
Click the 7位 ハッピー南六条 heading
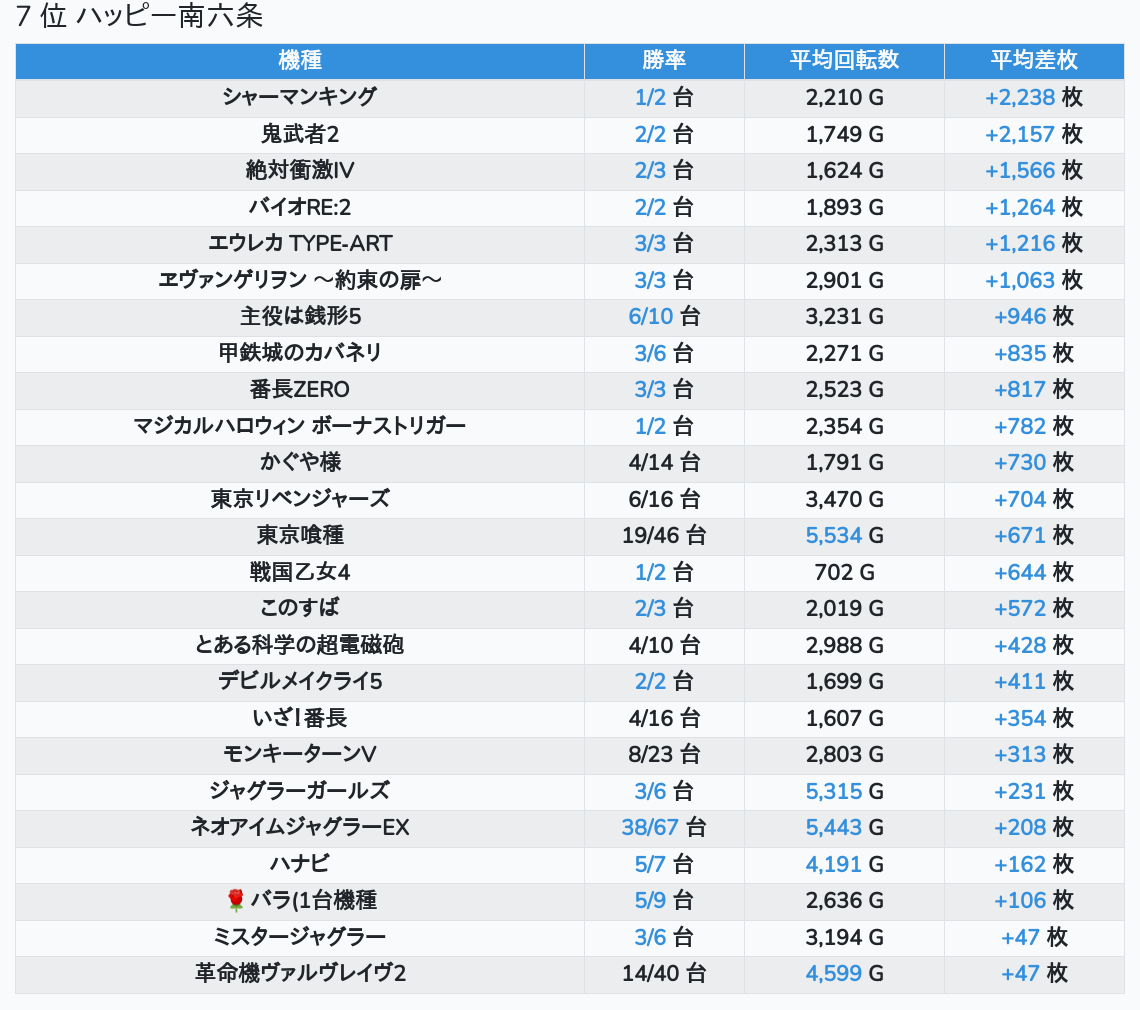[x=139, y=16]
